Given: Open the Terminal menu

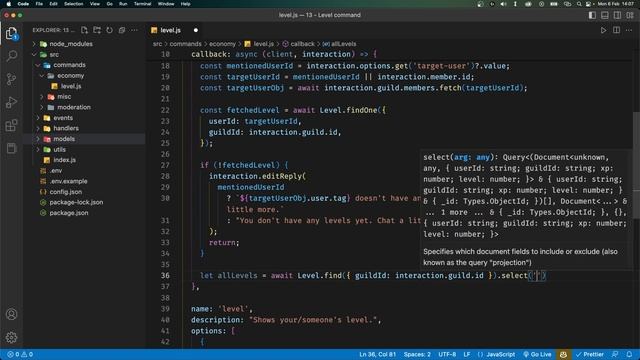Looking at the screenshot, I should pyautogui.click(x=142, y=4).
